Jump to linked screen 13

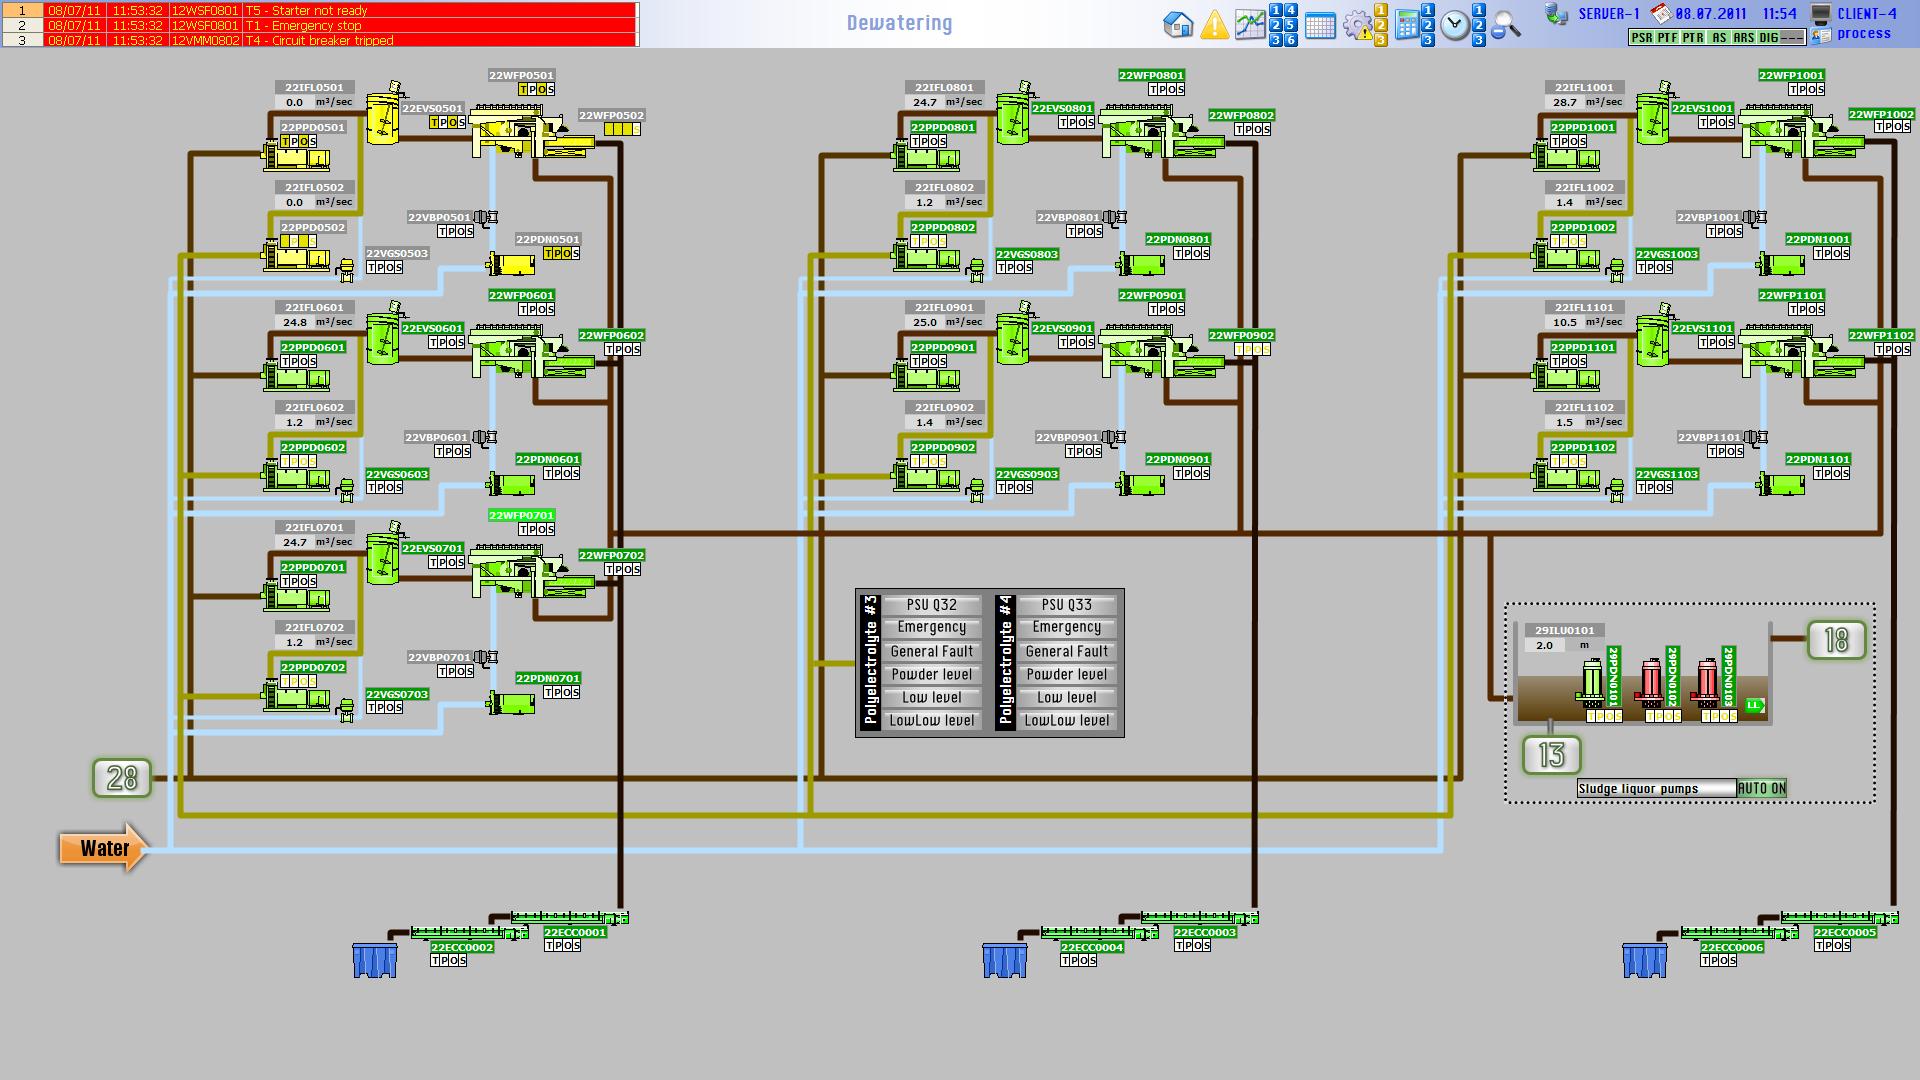[x=1551, y=755]
